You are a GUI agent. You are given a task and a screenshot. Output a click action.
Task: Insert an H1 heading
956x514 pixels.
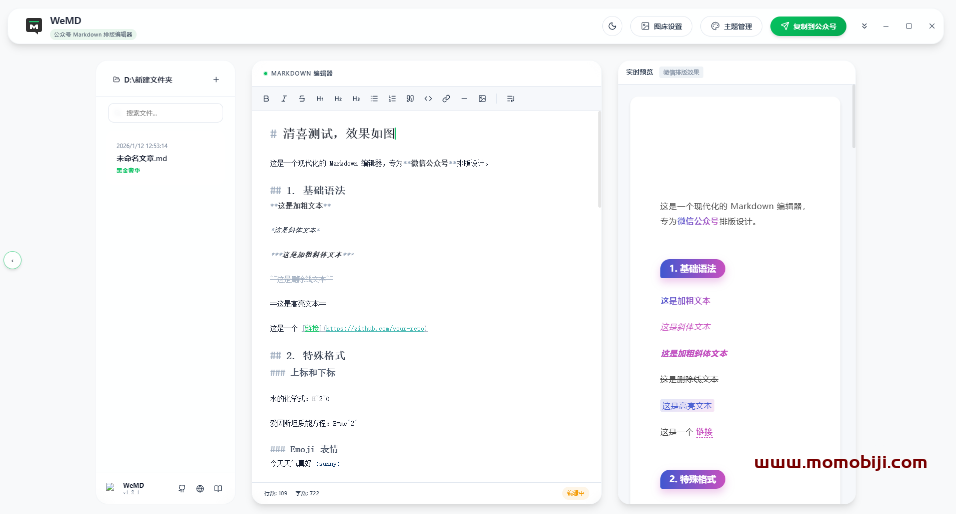[x=320, y=98]
